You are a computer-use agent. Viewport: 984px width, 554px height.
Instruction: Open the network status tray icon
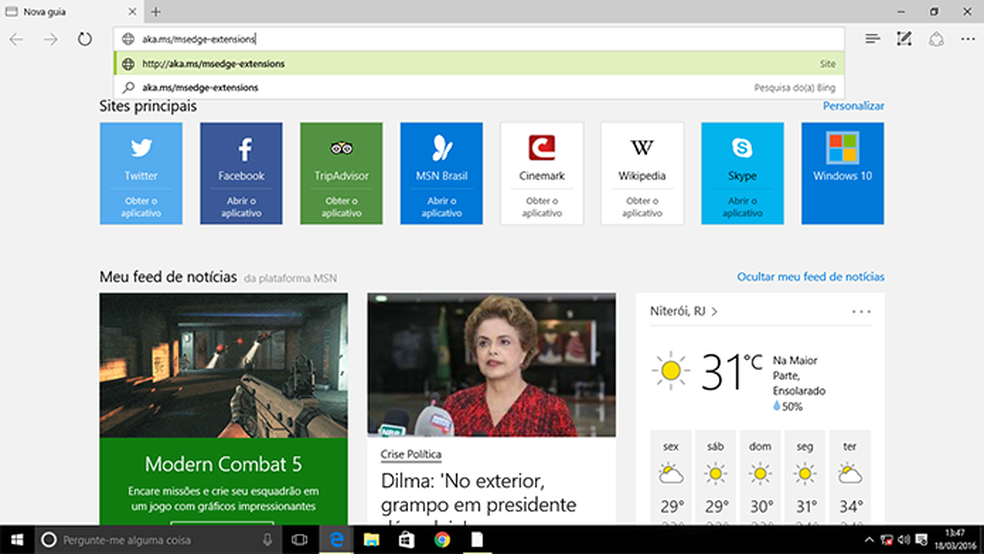[887, 540]
